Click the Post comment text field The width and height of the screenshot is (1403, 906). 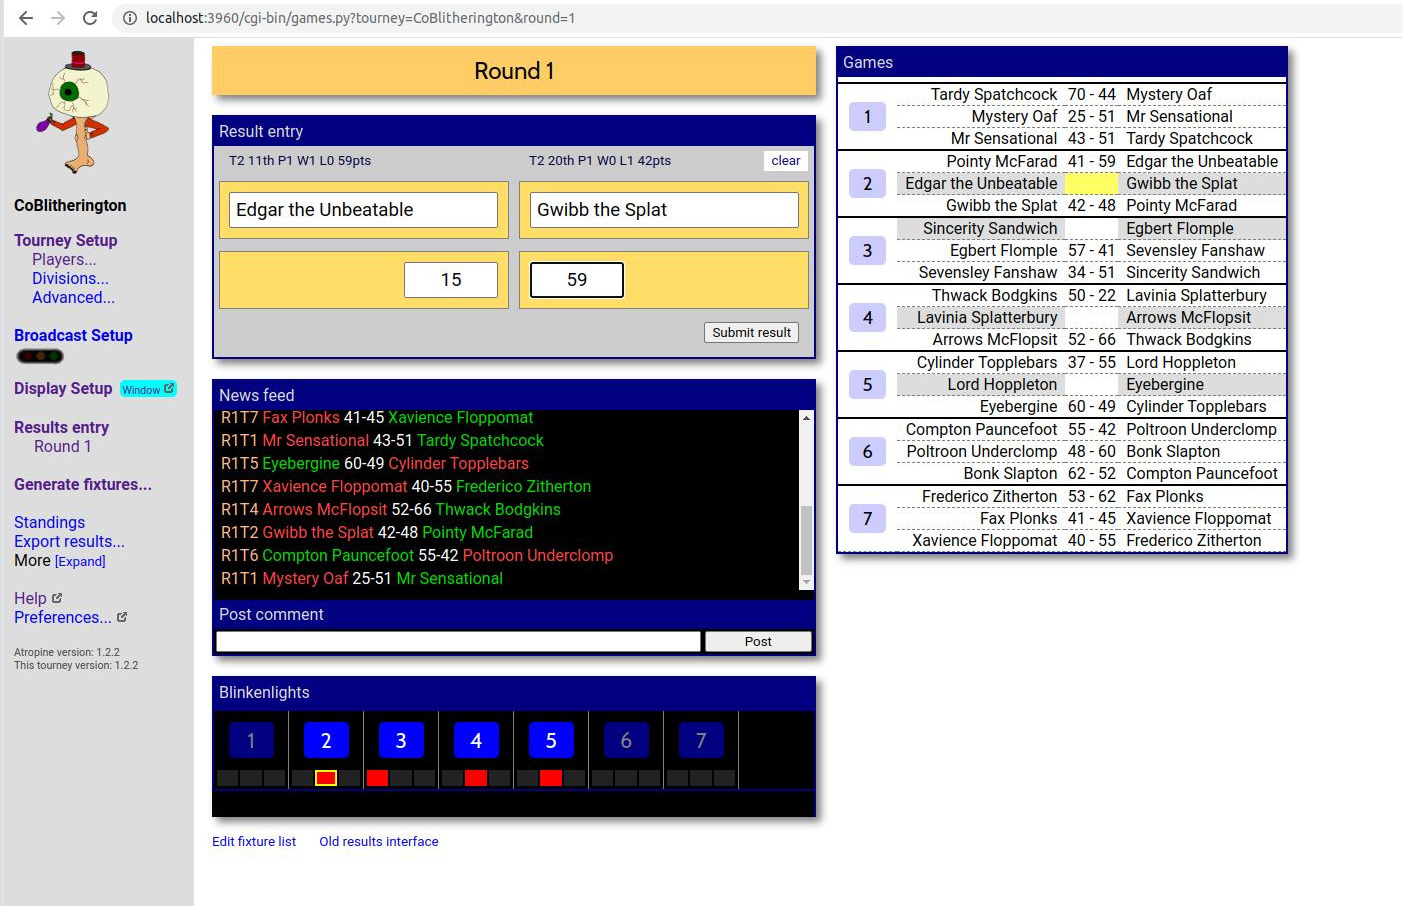[x=458, y=641]
